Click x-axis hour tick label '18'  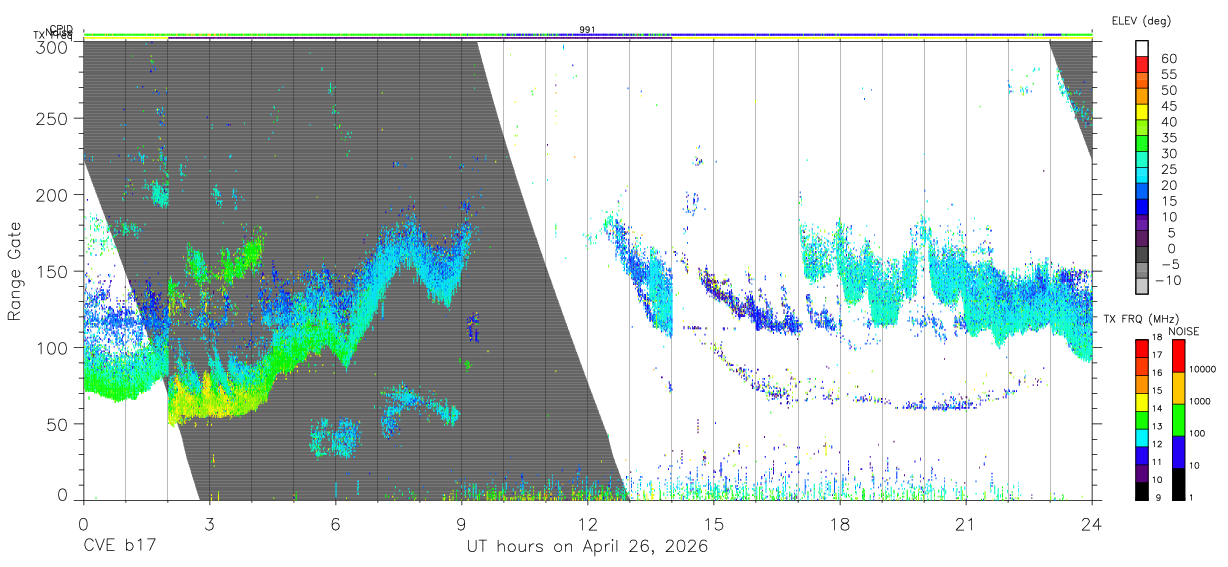pos(840,524)
